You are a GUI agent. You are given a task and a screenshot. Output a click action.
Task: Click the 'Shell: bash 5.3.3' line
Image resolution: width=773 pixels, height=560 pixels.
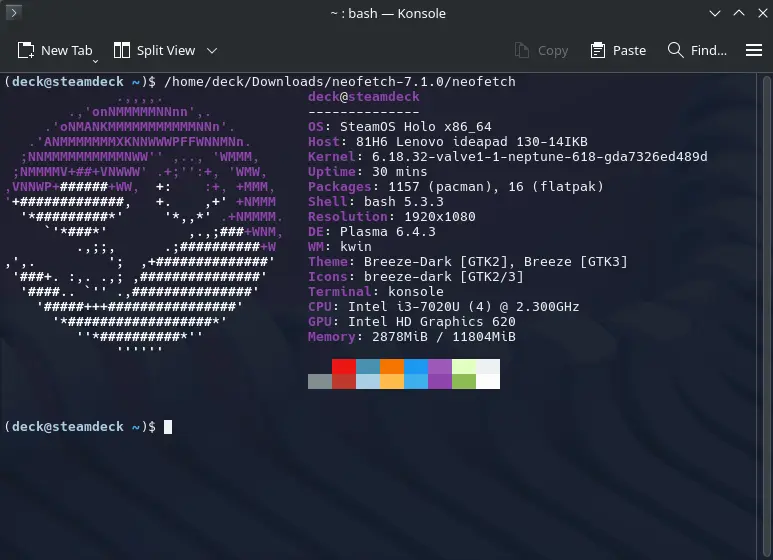click(376, 202)
